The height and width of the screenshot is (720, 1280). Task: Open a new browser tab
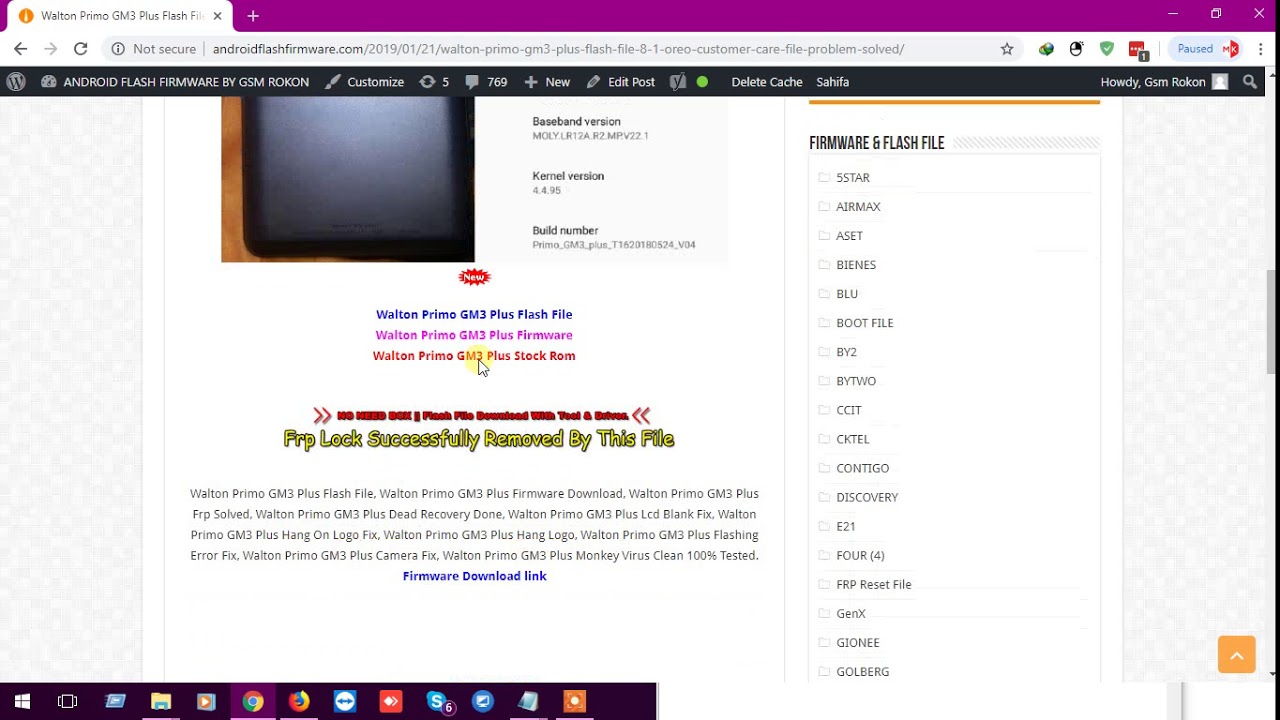click(x=253, y=16)
